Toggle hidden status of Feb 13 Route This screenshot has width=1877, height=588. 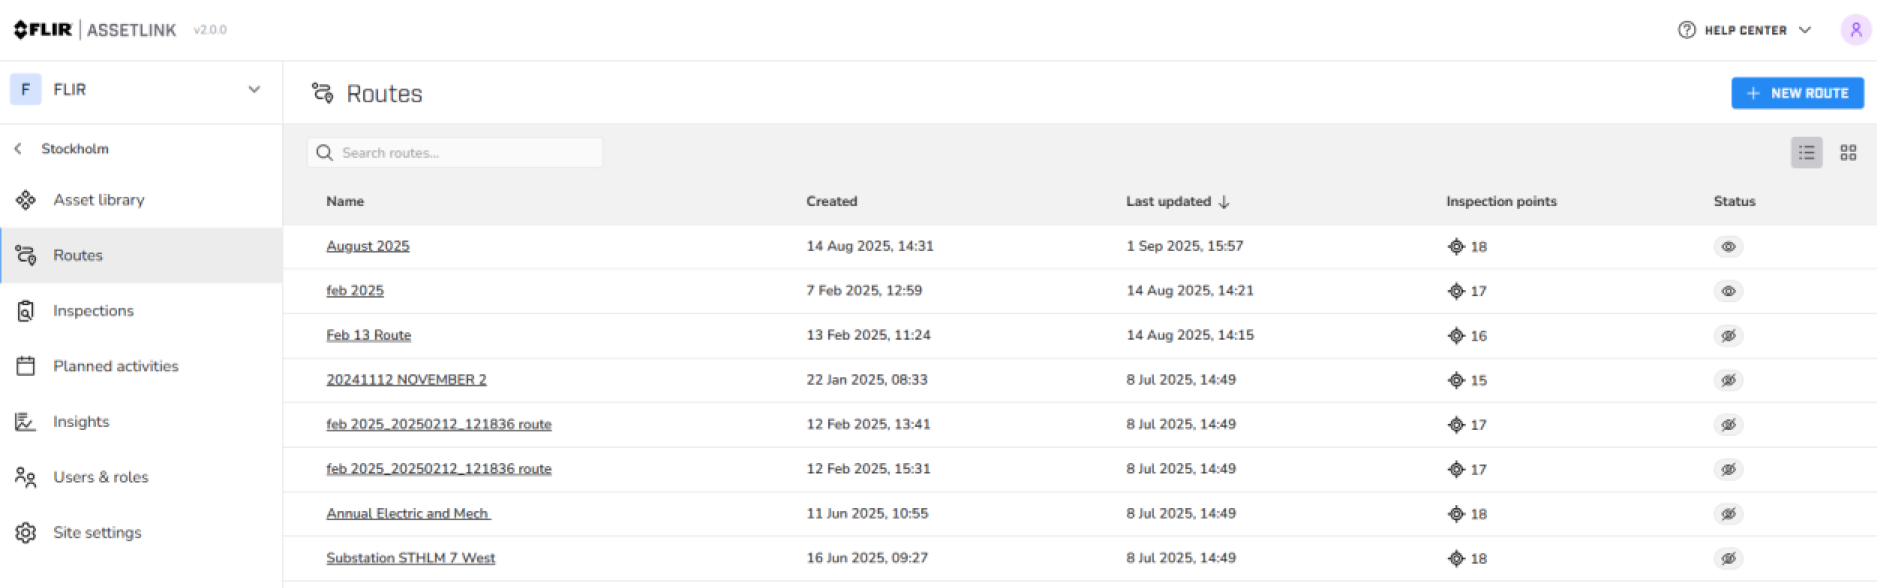pos(1727,336)
